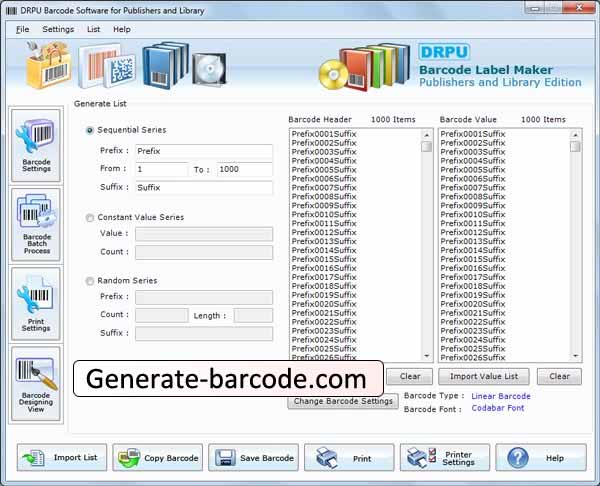Open the List menu
Viewport: 600px width, 486px height.
coord(93,29)
